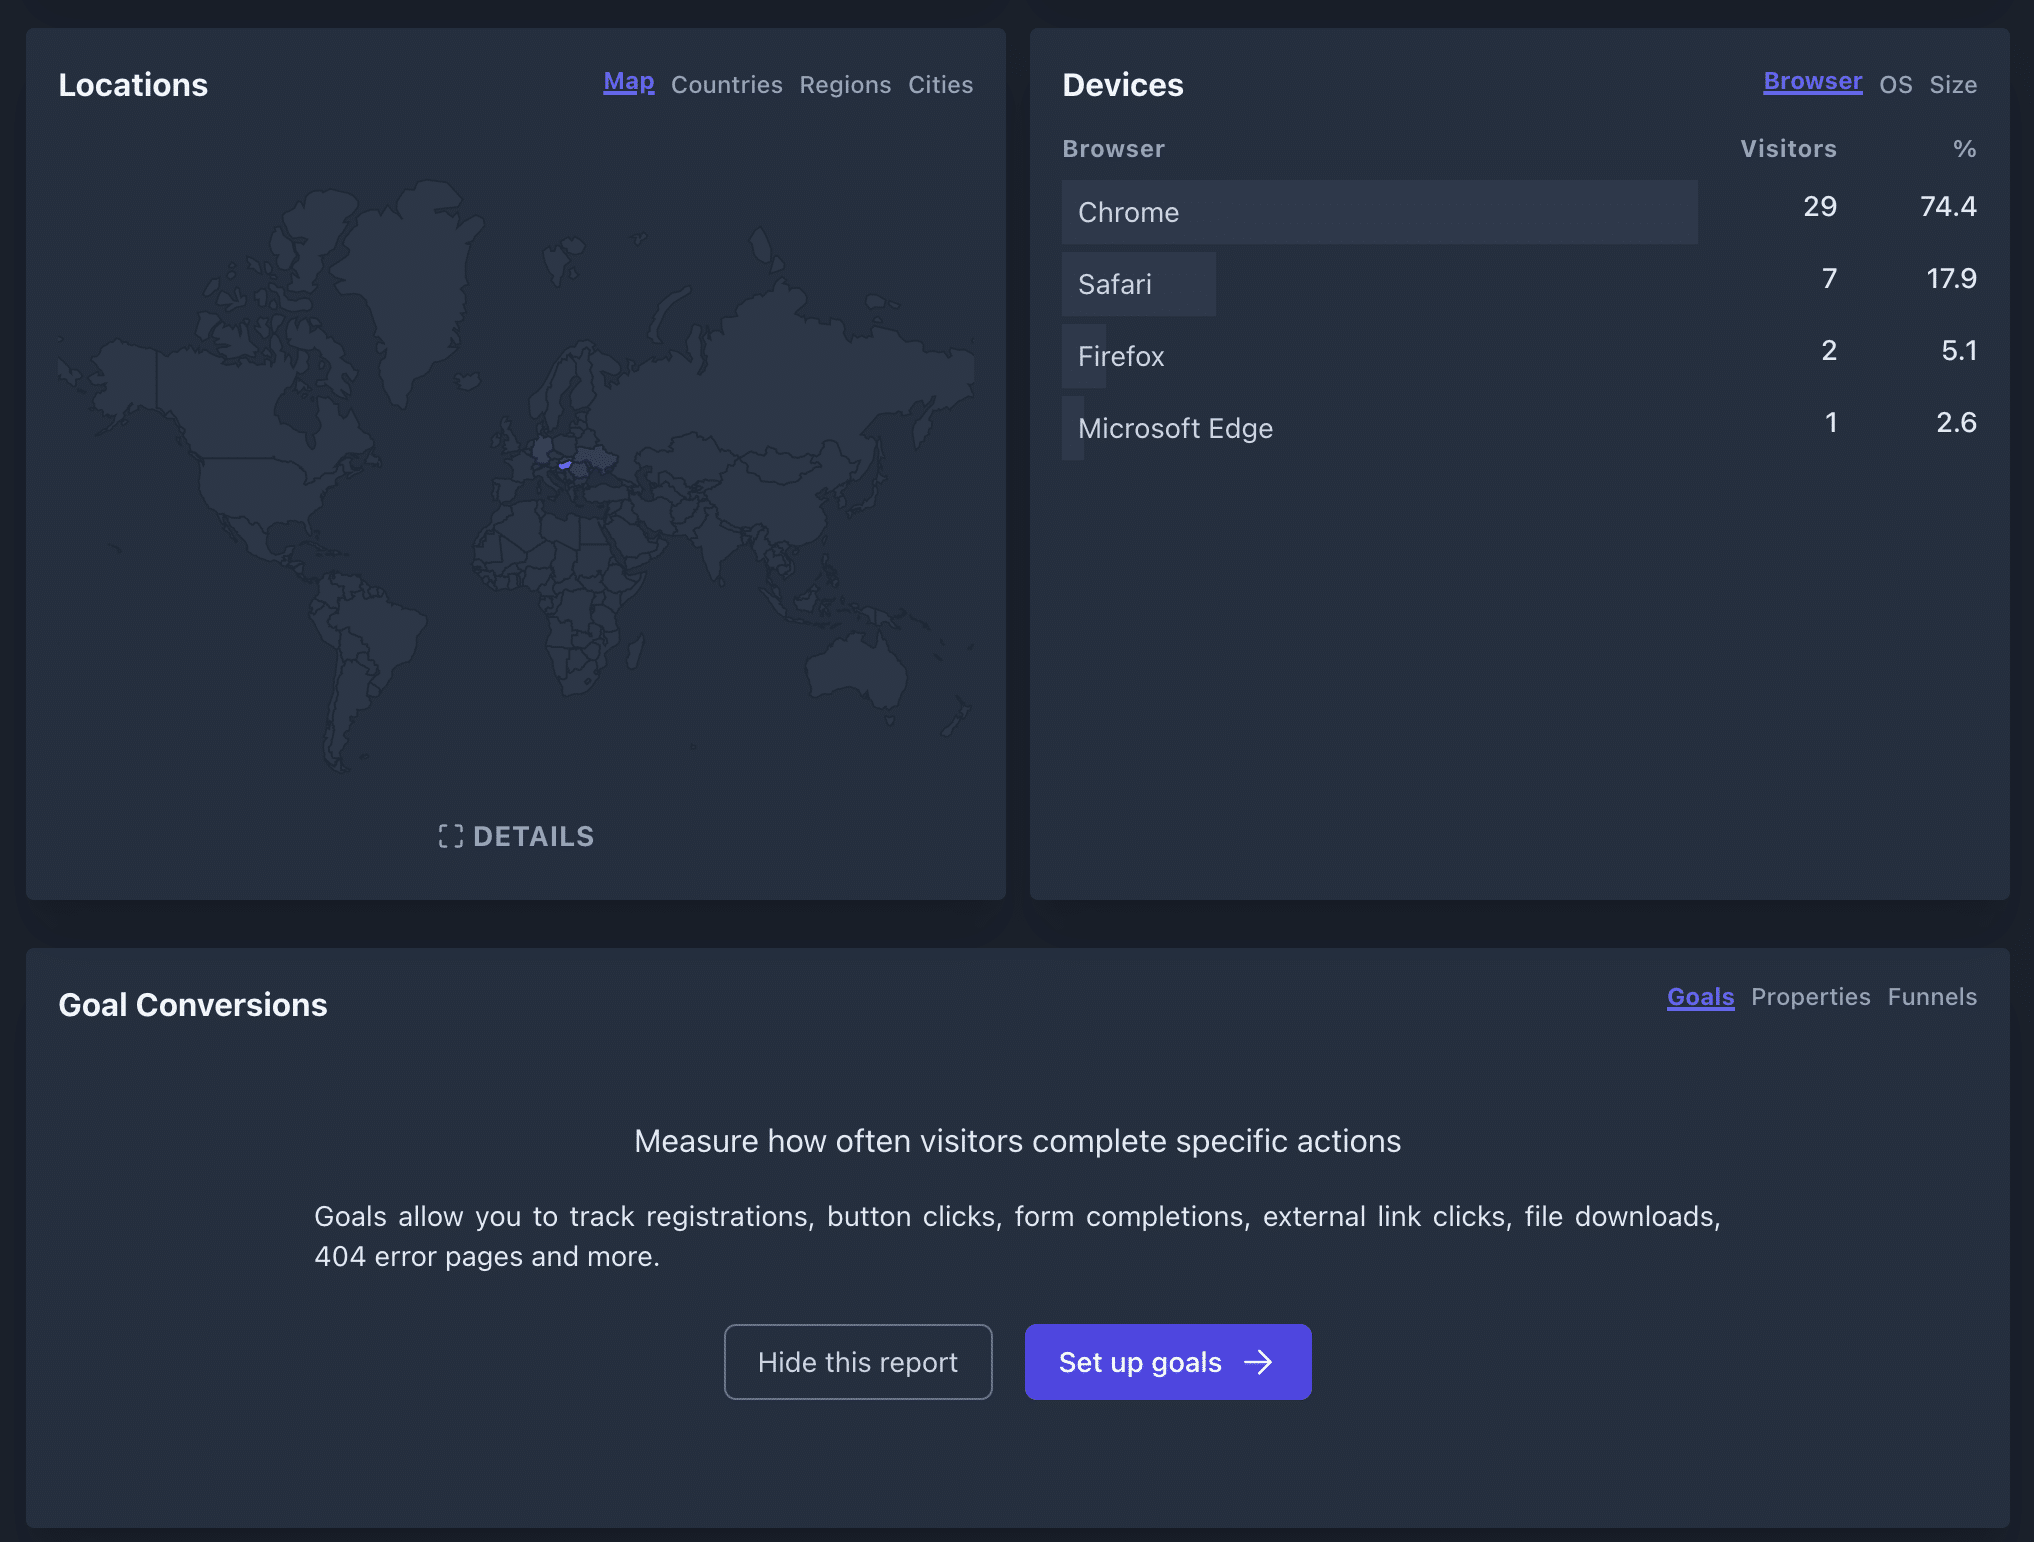Switch to the Properties tab
Screen dimensions: 2034x1542
pos(1811,996)
